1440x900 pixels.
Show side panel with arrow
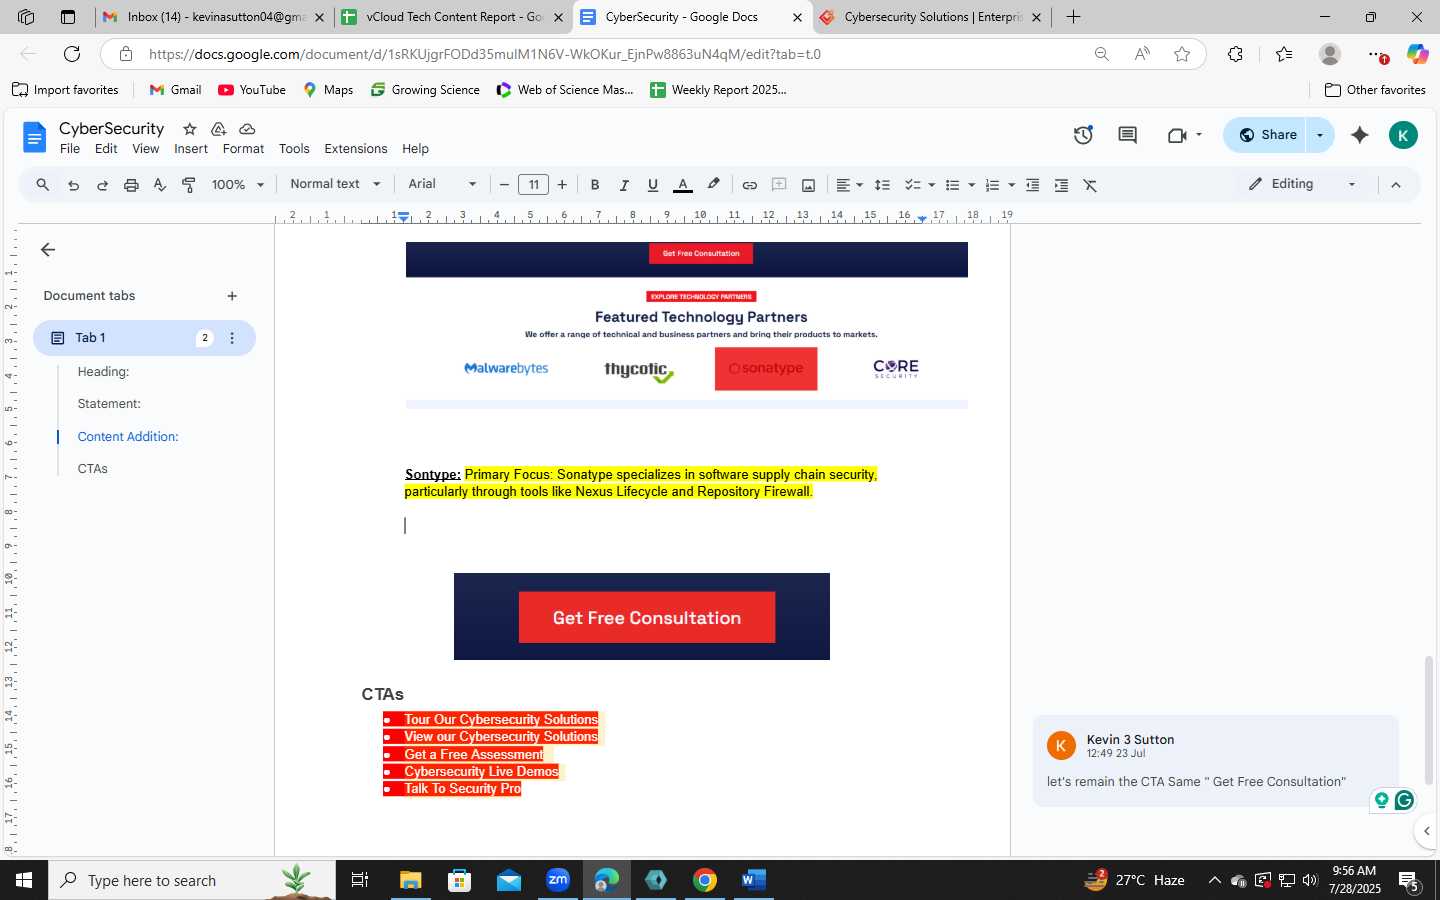[x=1427, y=831]
